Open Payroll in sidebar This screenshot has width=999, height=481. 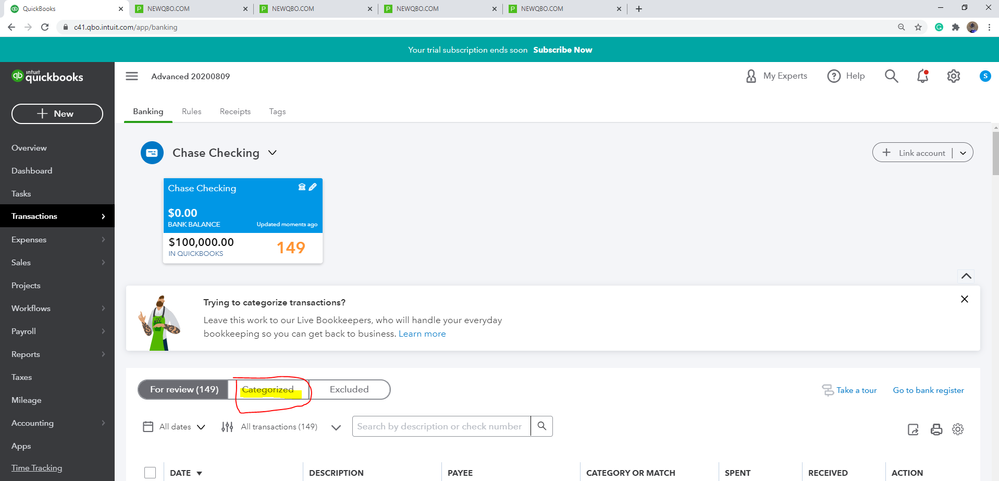pyautogui.click(x=24, y=331)
